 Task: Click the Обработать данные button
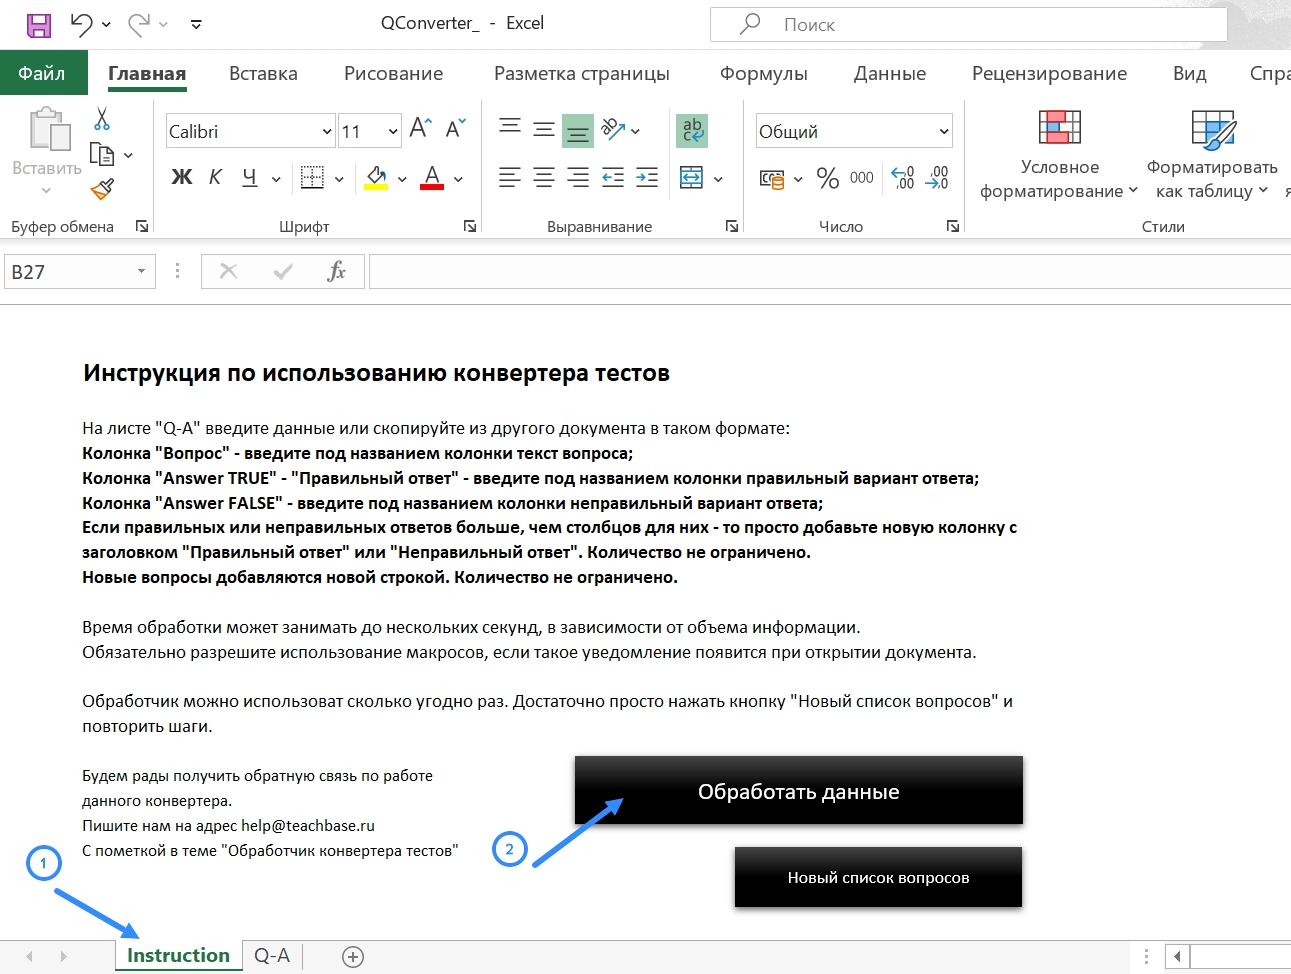coord(798,790)
